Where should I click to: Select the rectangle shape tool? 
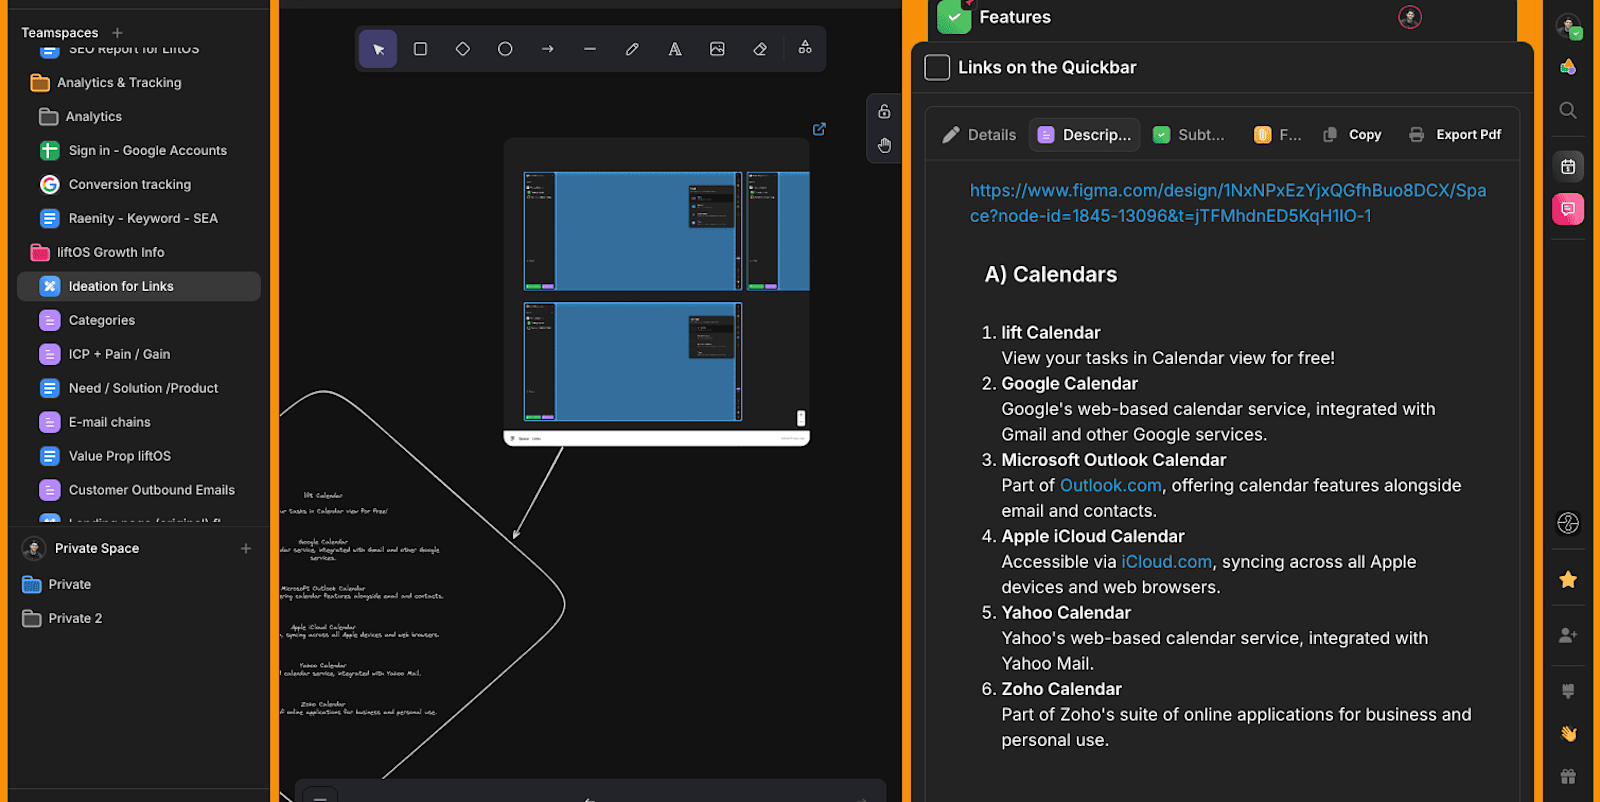pyautogui.click(x=420, y=49)
